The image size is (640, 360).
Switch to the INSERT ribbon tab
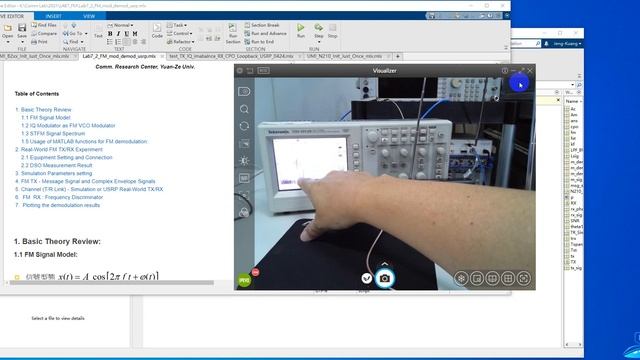pos(53,16)
